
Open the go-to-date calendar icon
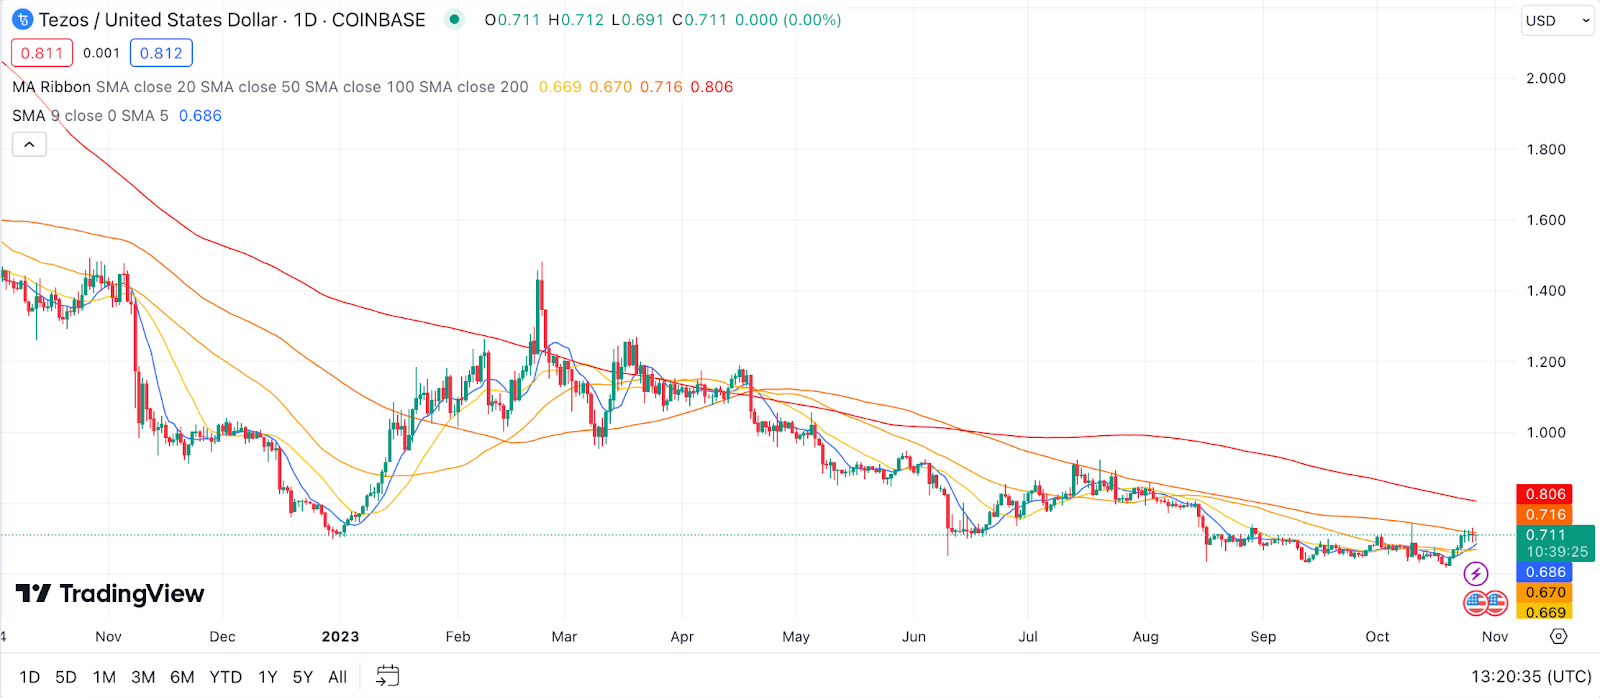click(x=387, y=676)
